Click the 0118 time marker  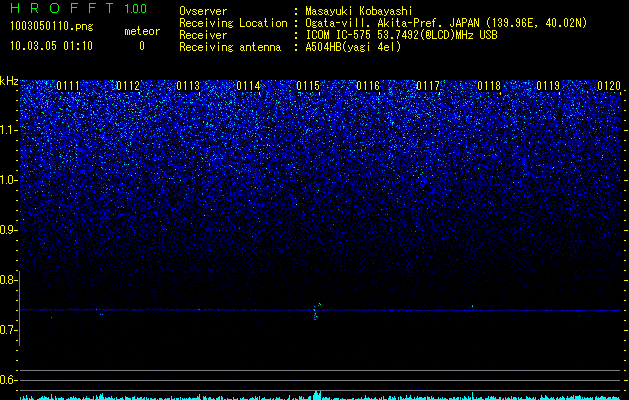[489, 86]
